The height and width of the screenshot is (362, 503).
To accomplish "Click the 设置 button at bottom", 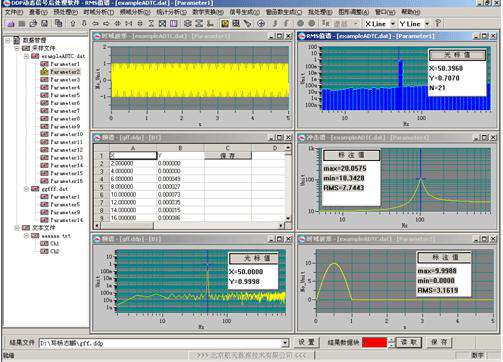I will click(306, 342).
